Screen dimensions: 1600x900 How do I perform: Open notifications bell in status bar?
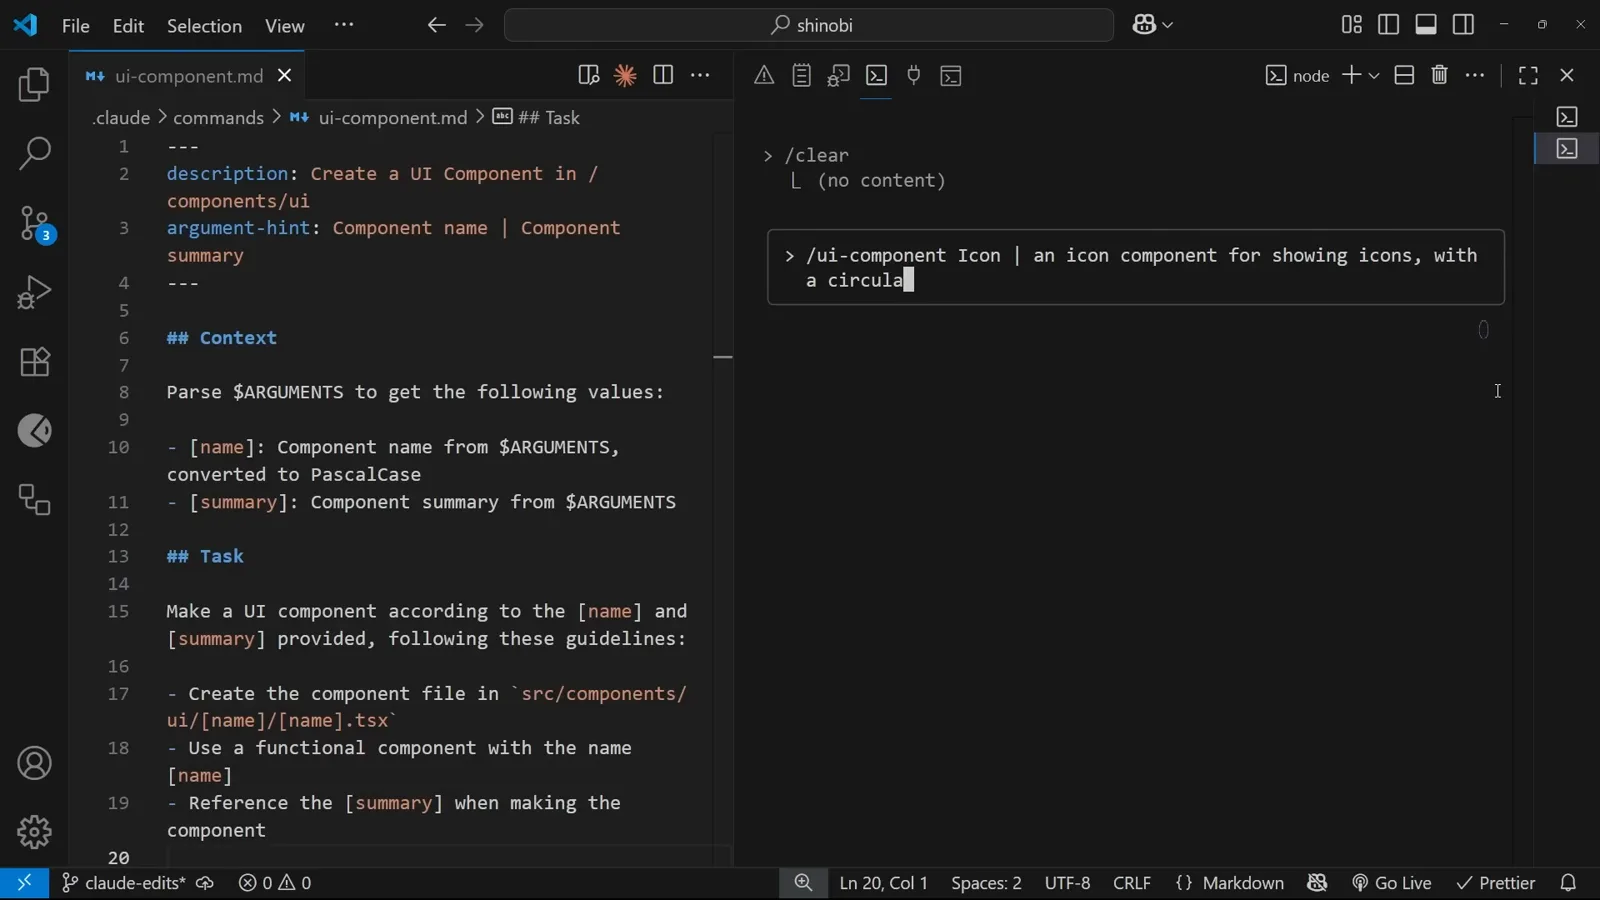[x=1568, y=883]
